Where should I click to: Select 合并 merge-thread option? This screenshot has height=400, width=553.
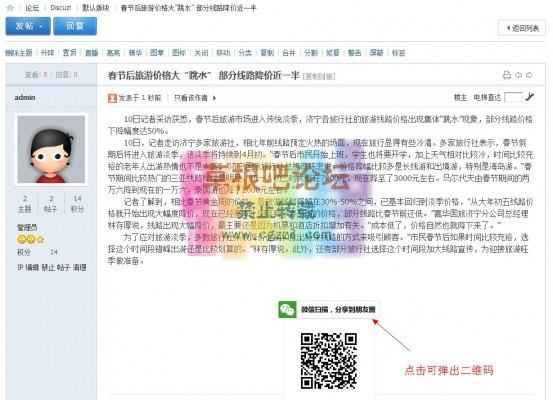(x=288, y=53)
